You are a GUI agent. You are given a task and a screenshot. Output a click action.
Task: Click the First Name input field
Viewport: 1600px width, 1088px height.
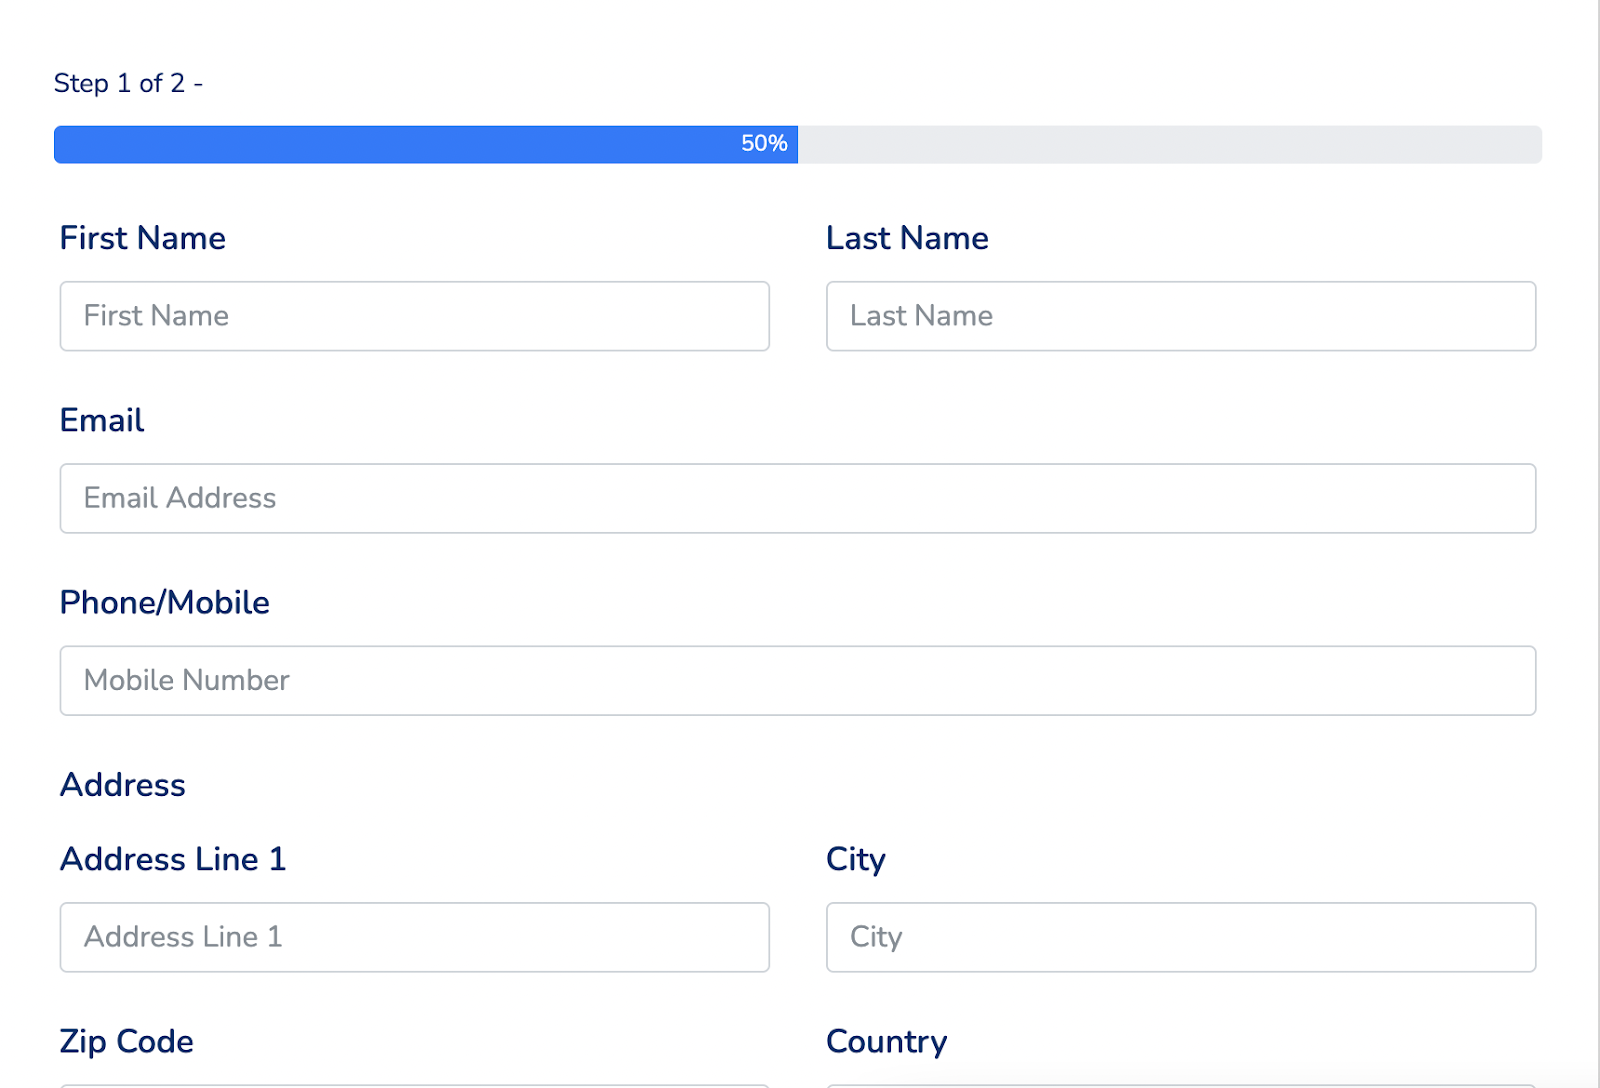click(x=414, y=316)
